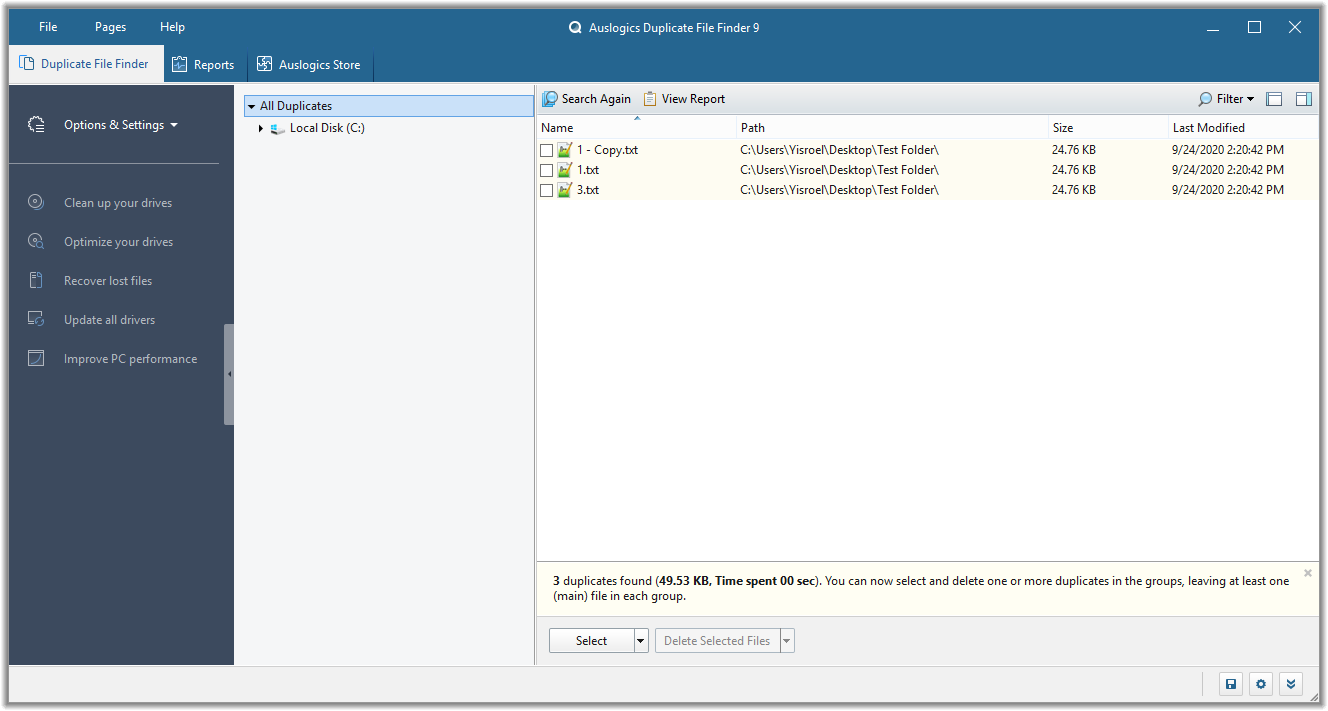Open the Pages menu
Viewport: 1328px width, 711px height.
coord(110,27)
